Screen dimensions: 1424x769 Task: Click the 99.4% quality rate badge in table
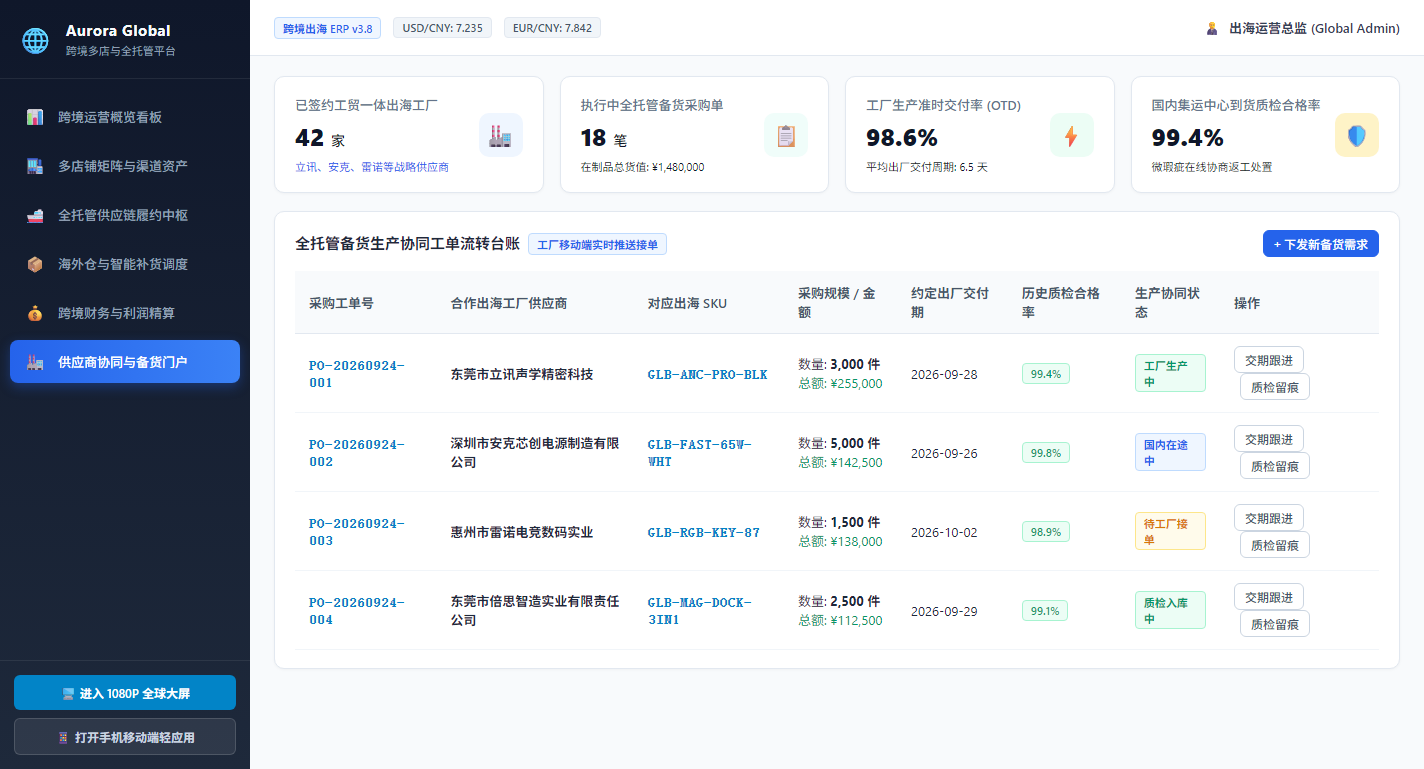(1046, 373)
